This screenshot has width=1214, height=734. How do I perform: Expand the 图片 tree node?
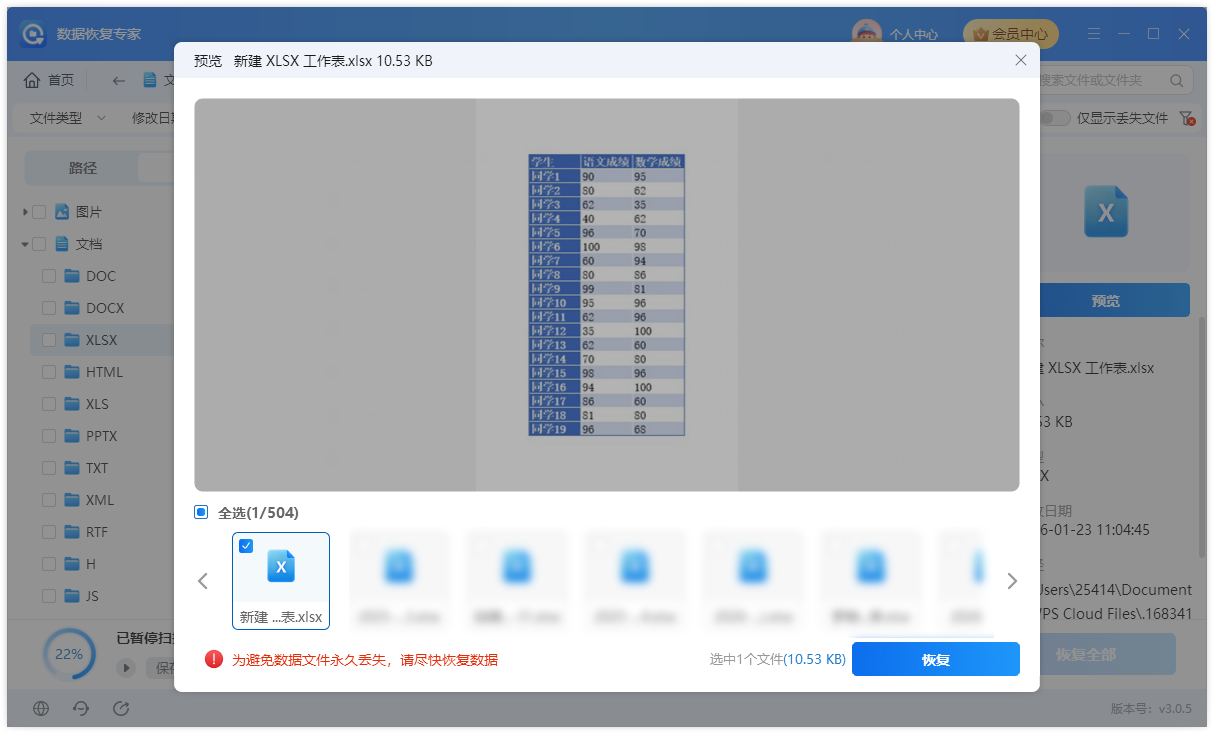pos(25,212)
